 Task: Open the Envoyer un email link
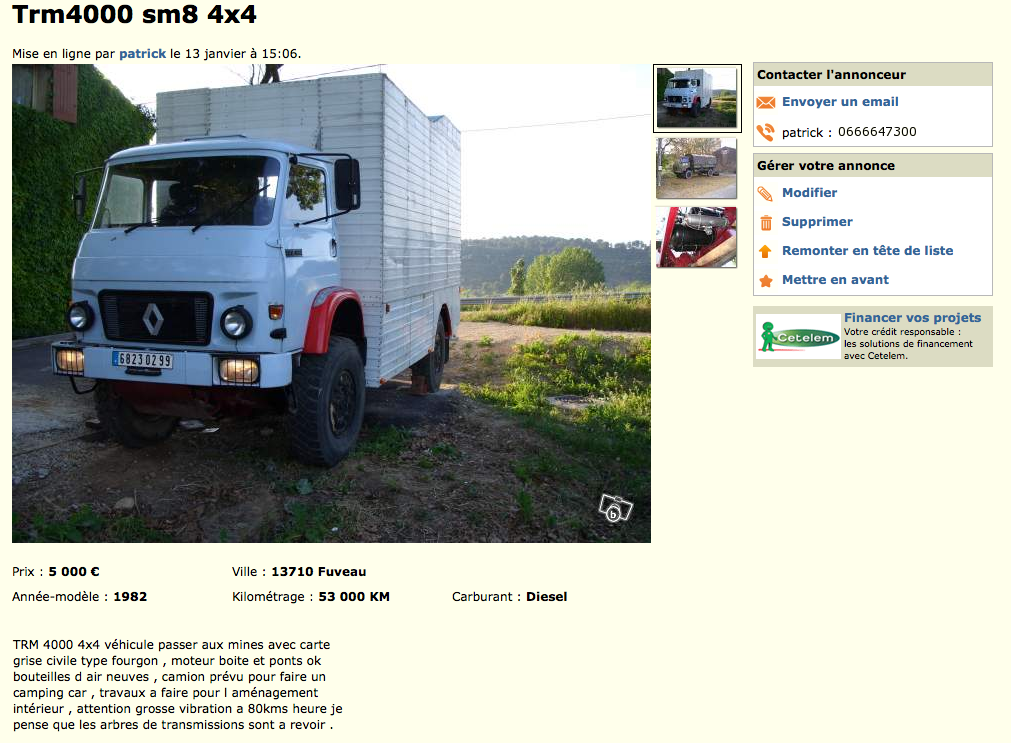pos(840,102)
